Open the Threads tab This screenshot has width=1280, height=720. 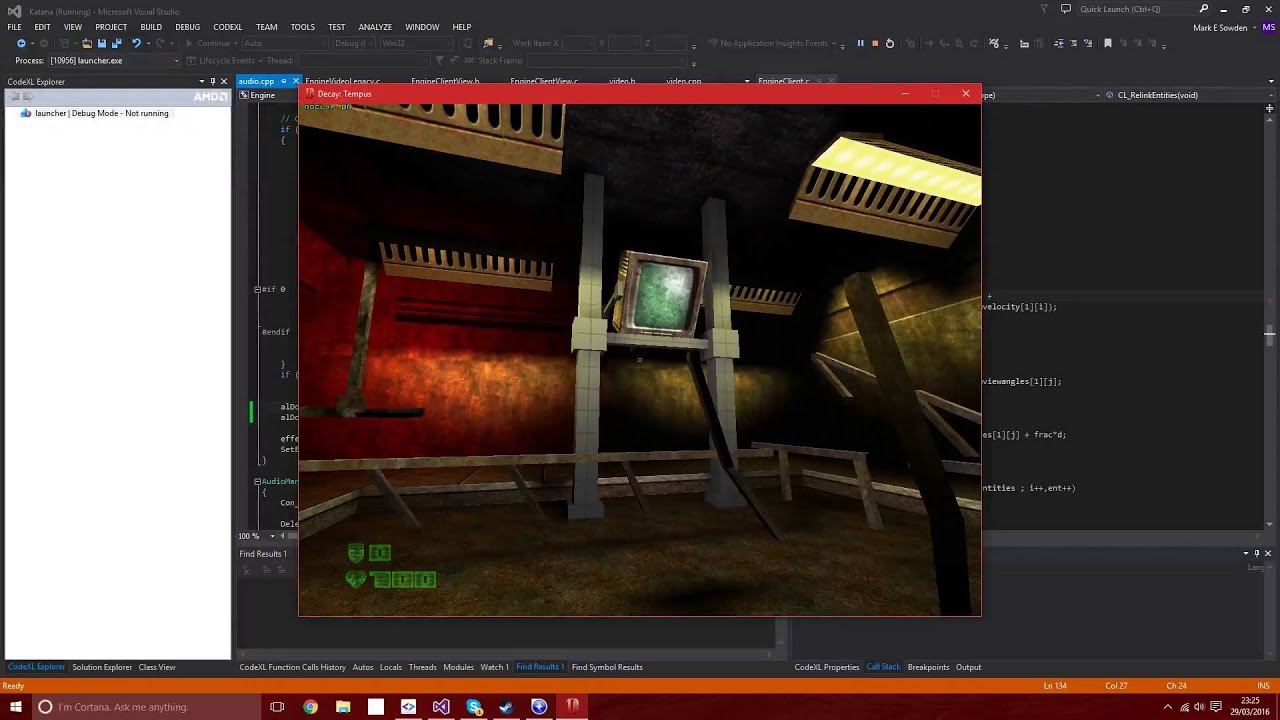422,667
